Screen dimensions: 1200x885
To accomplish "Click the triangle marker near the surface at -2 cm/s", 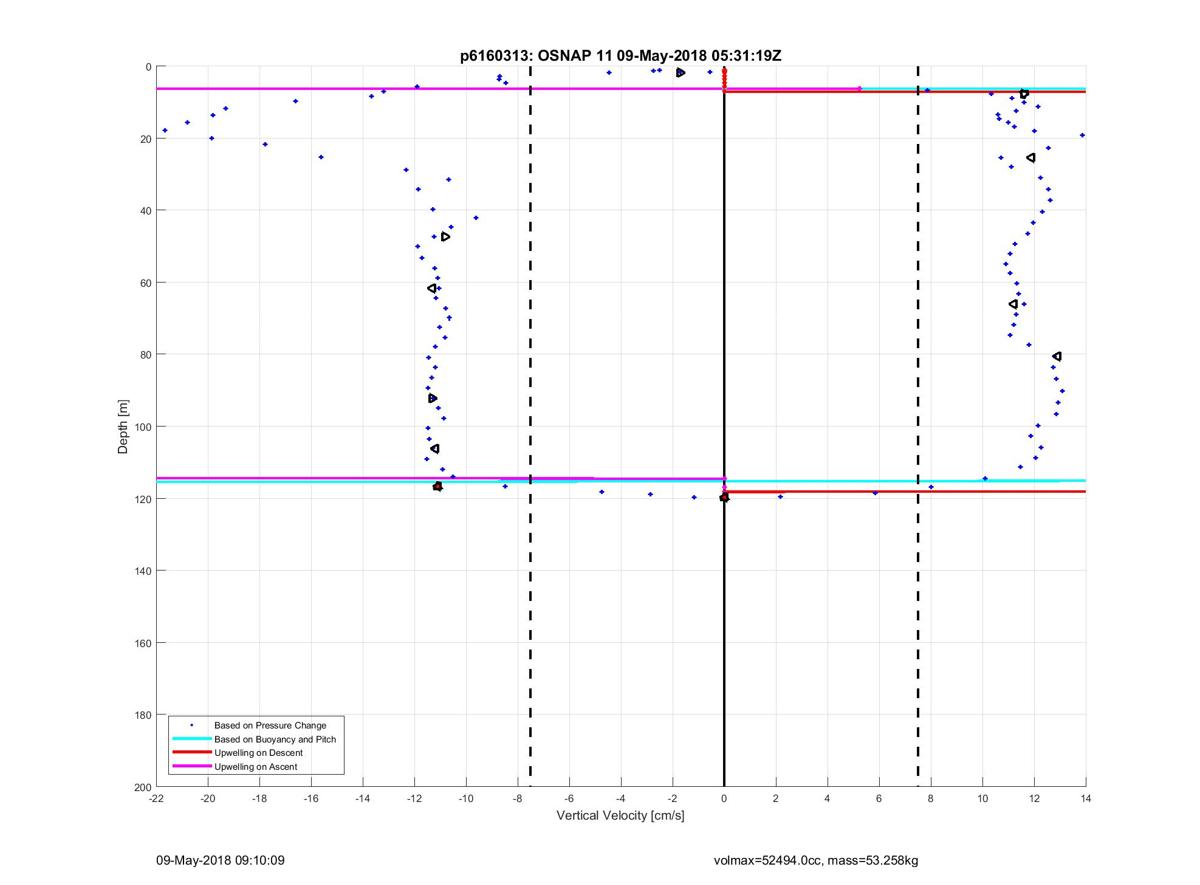I will click(x=680, y=73).
